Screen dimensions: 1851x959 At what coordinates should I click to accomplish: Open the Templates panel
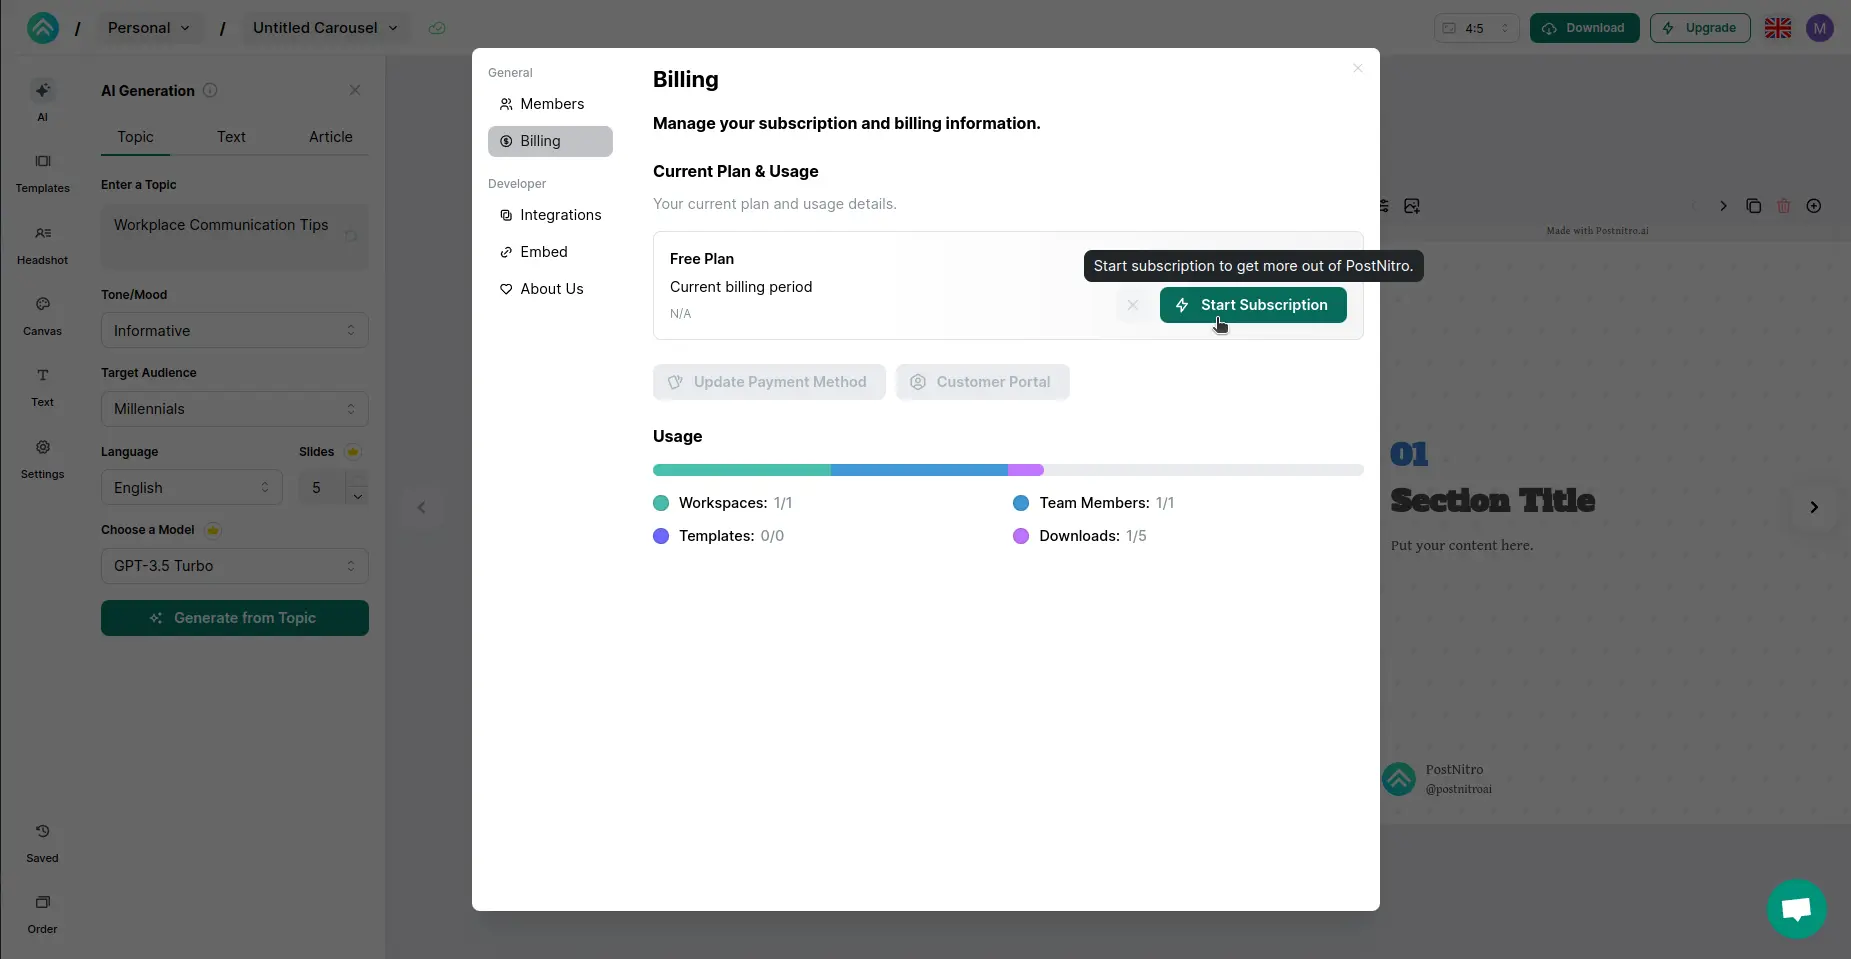(x=42, y=172)
